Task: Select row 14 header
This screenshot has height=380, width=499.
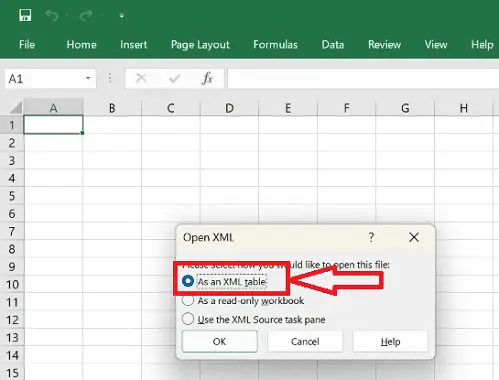Action: pyautogui.click(x=12, y=355)
